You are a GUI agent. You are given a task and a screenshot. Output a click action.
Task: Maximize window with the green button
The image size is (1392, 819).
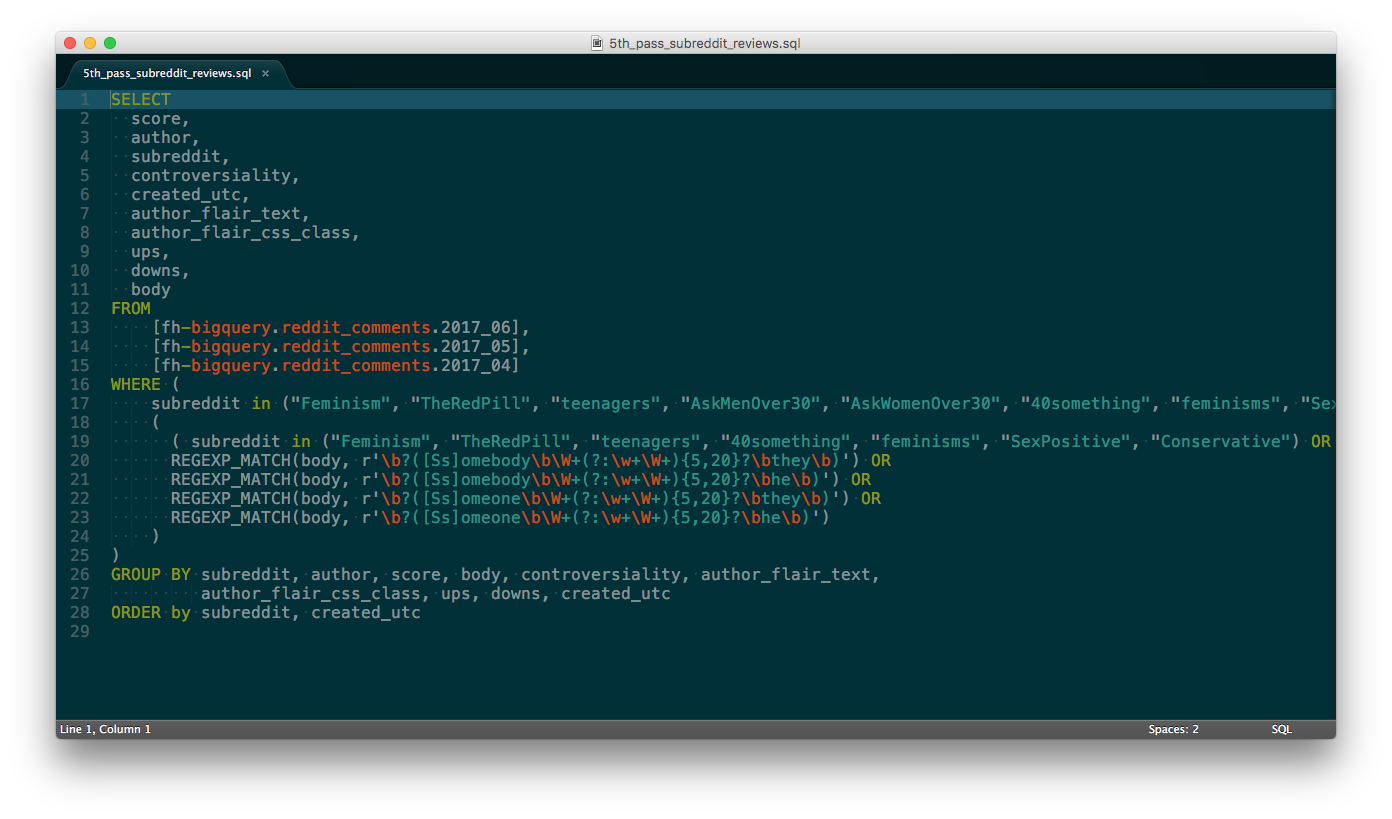coord(110,43)
